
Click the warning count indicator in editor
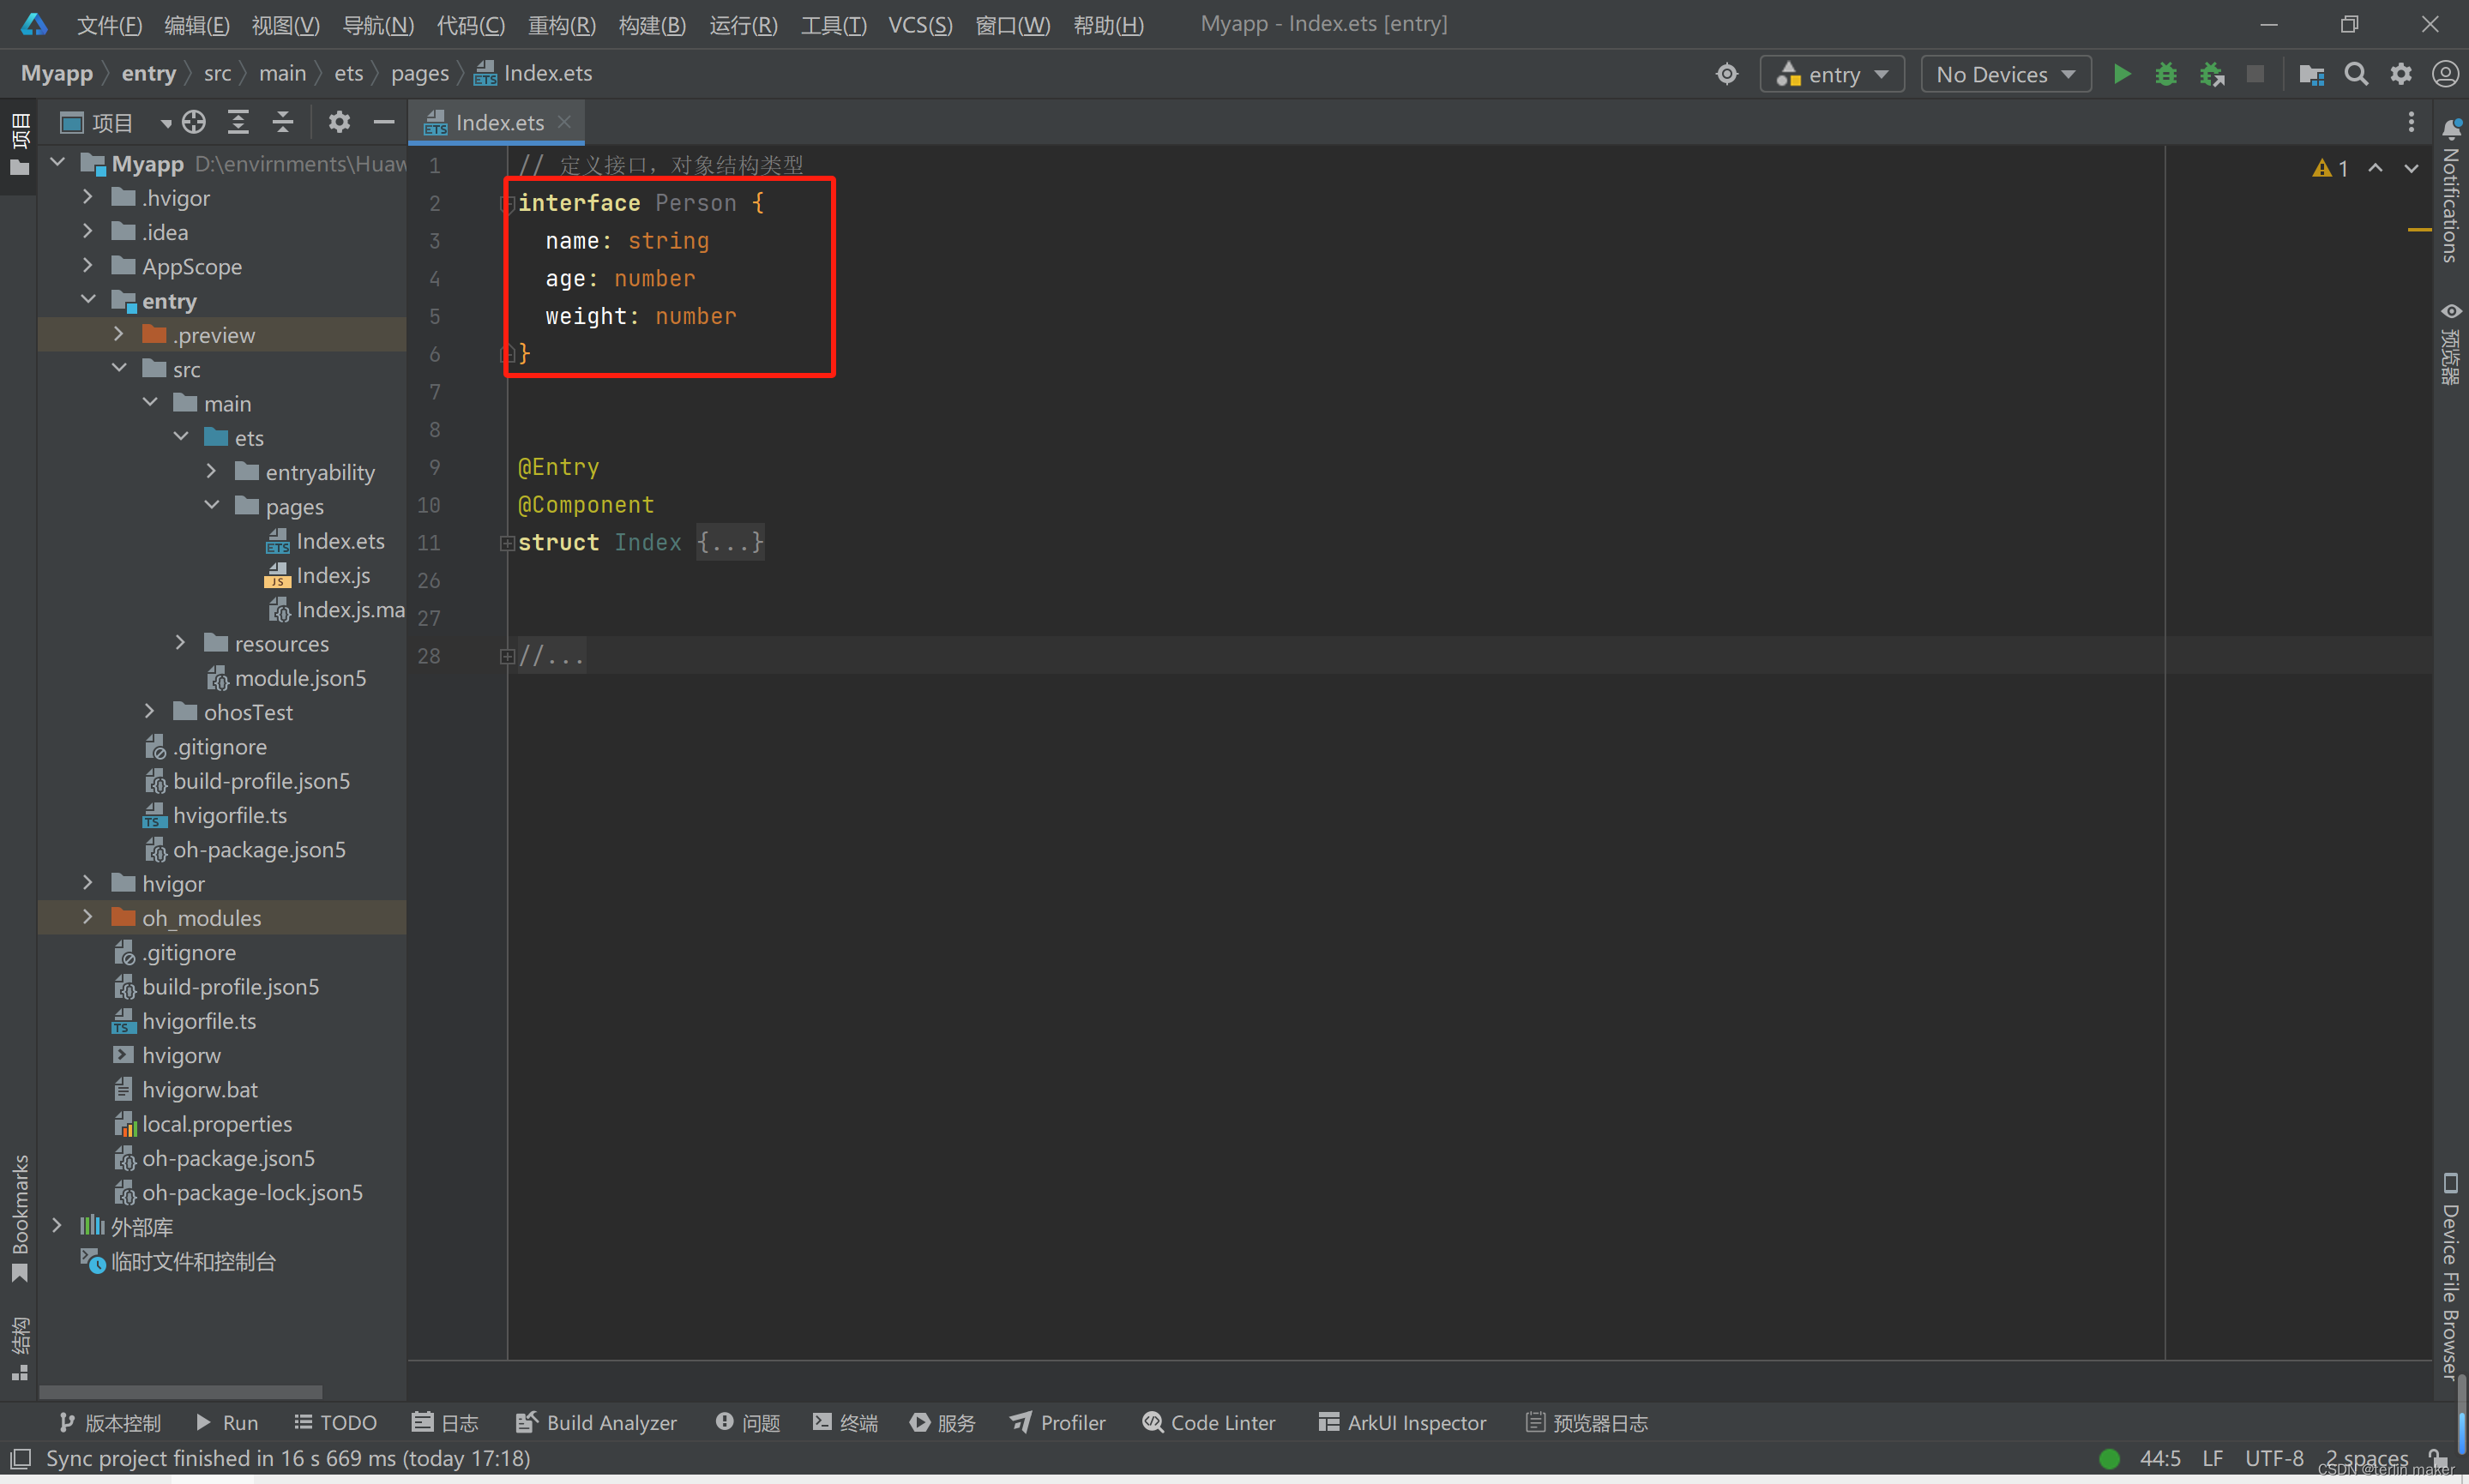(x=2329, y=167)
